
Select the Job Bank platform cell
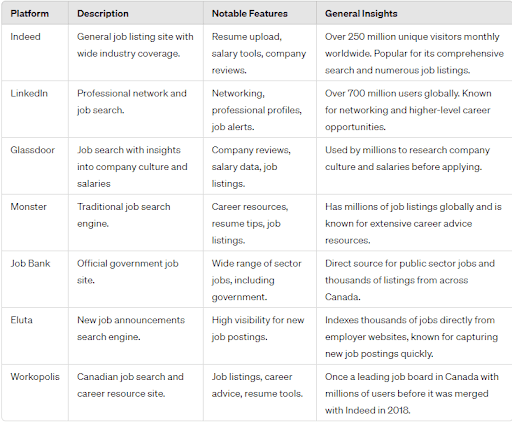pyautogui.click(x=30, y=263)
